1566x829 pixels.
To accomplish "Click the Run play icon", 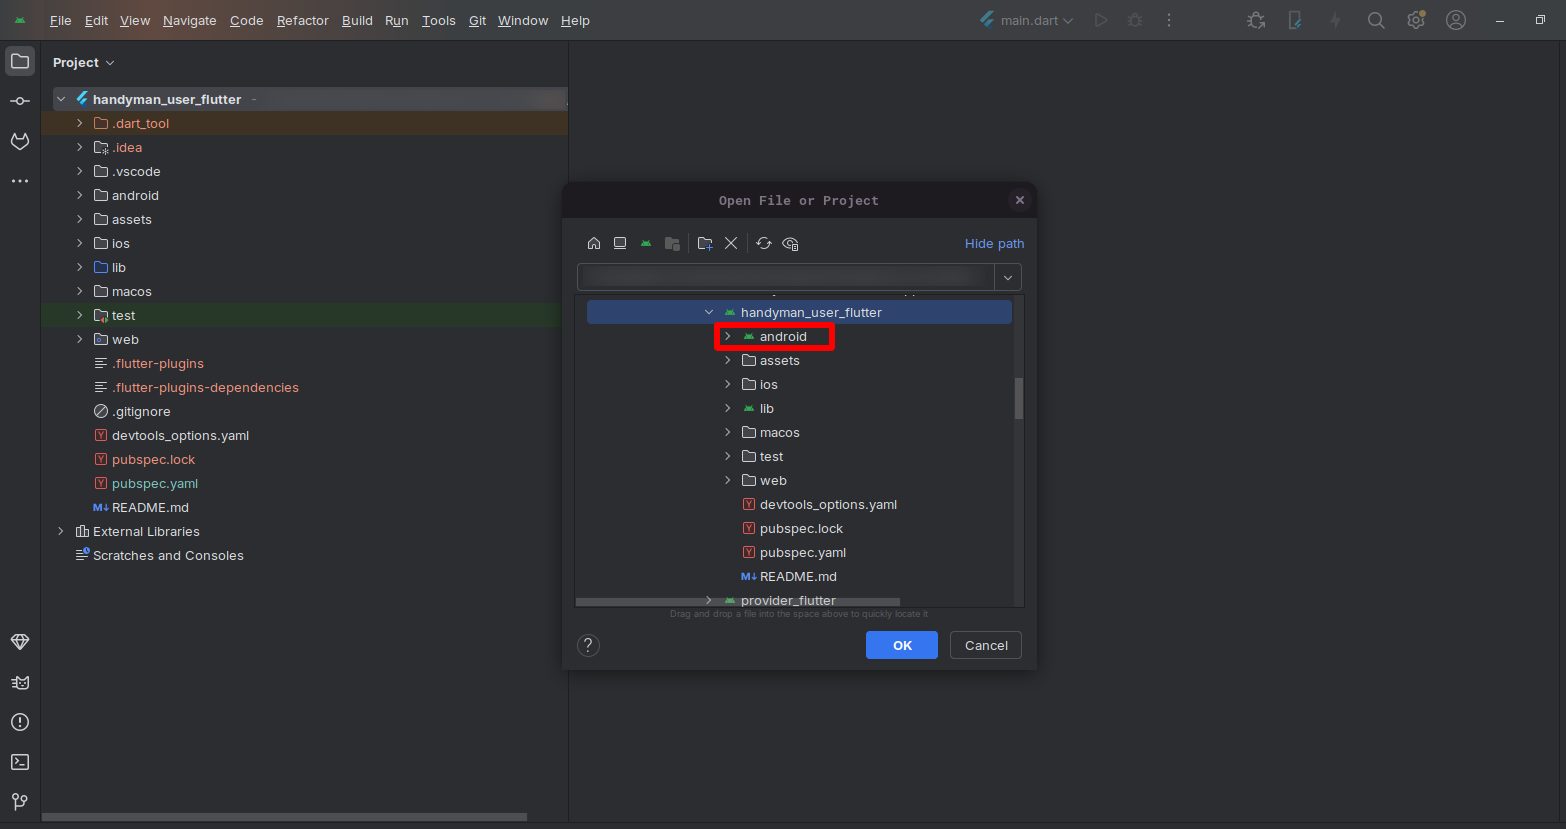I will [x=1101, y=20].
